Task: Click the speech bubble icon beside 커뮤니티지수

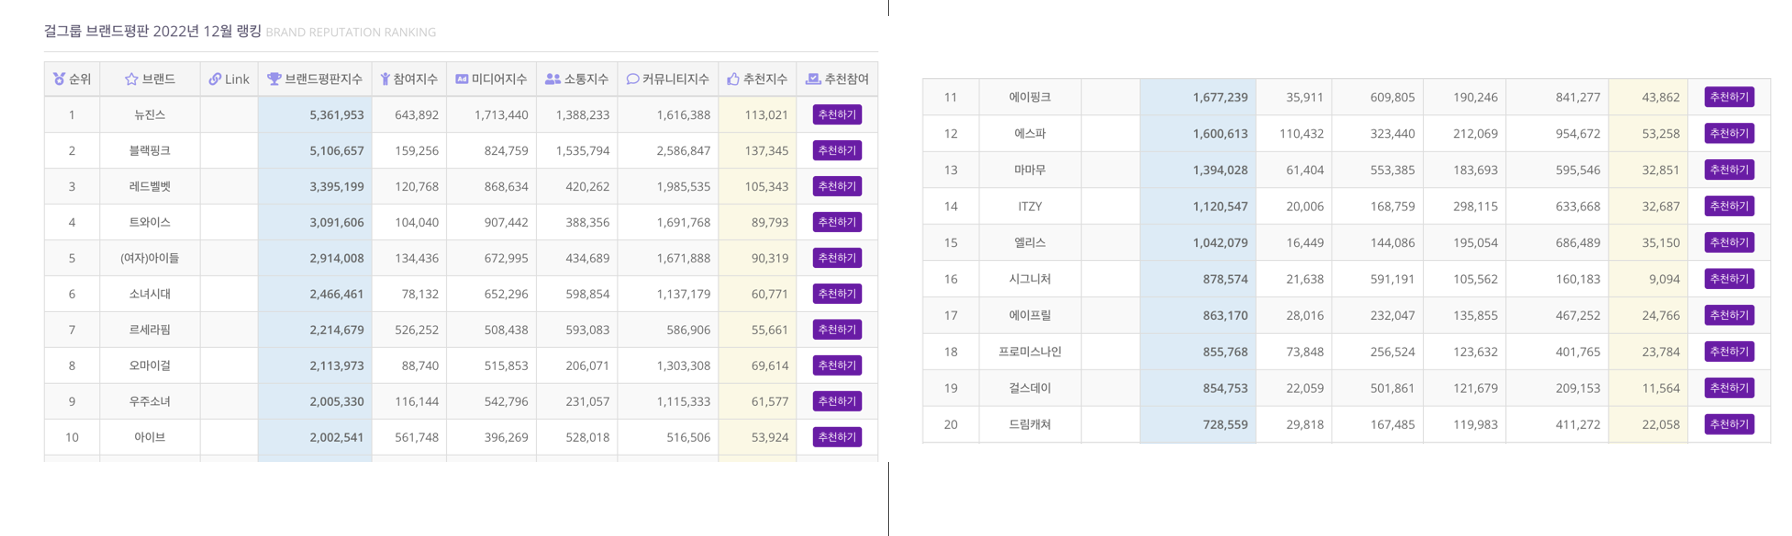Action: point(633,79)
